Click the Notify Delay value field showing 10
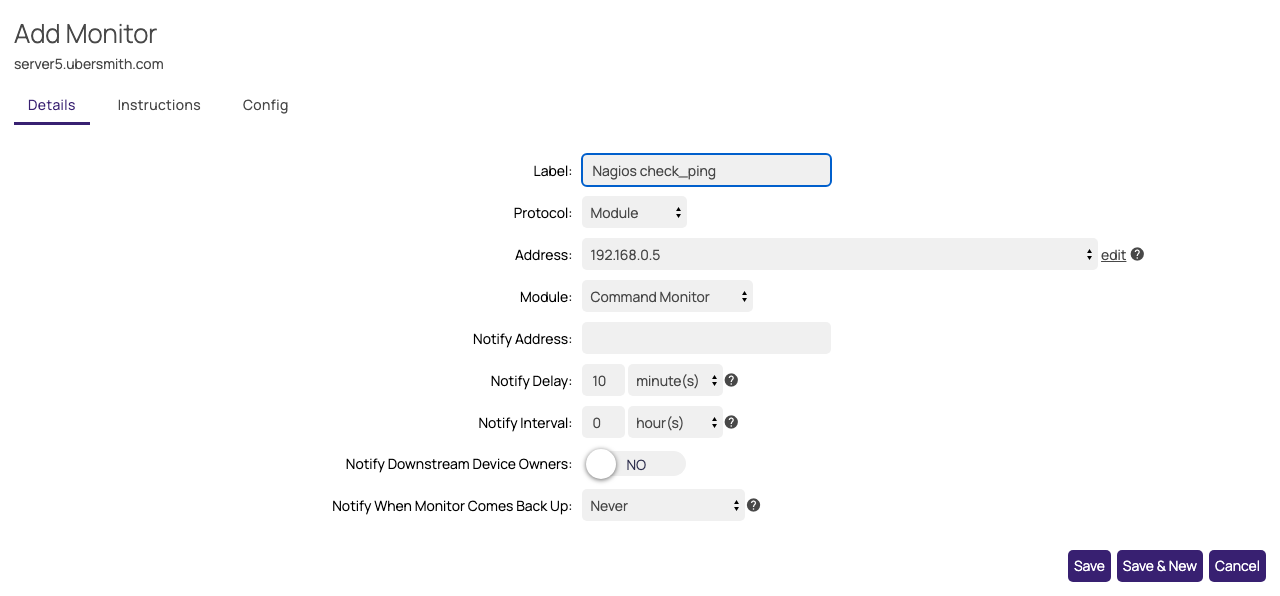This screenshot has width=1280, height=596. tap(603, 380)
